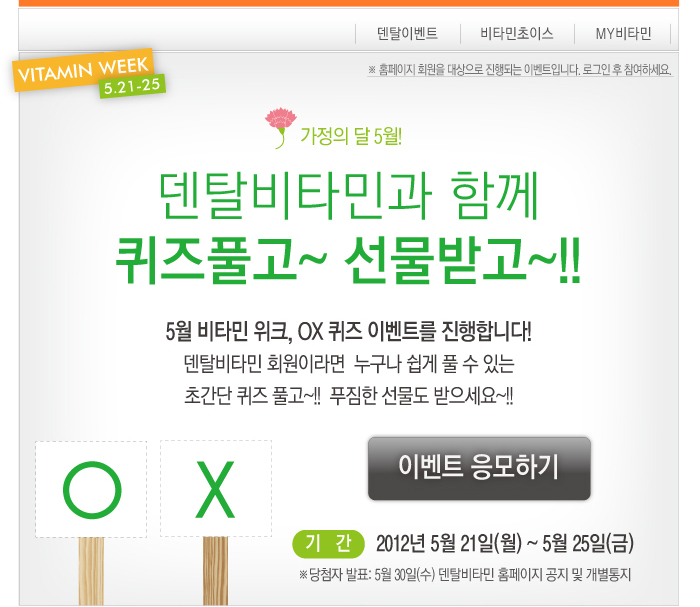Click the wooden stick under O sign

pos(91,571)
